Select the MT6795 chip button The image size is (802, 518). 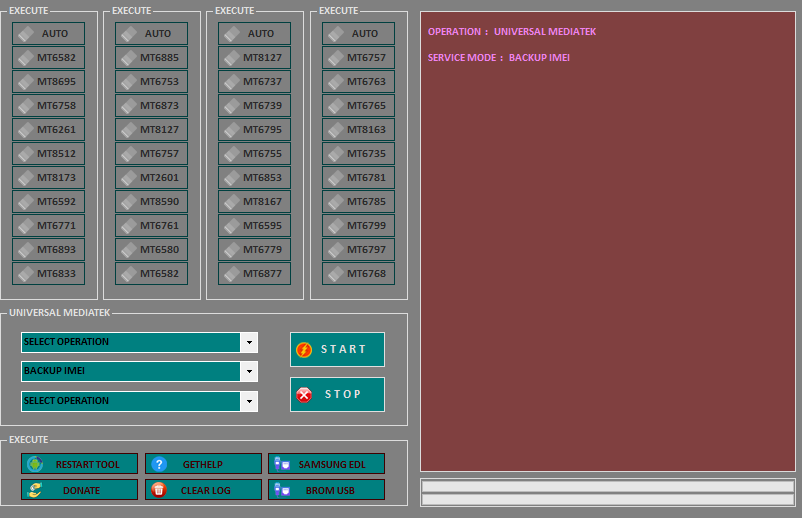click(x=254, y=129)
